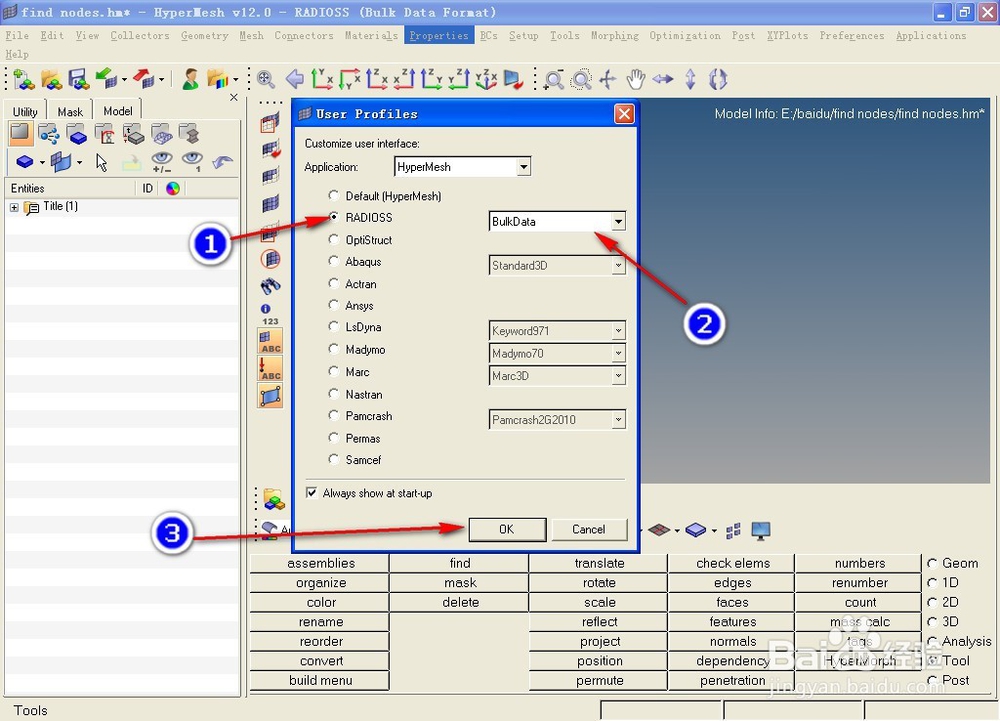Open the check elems panel
This screenshot has width=1000, height=721.
click(732, 563)
